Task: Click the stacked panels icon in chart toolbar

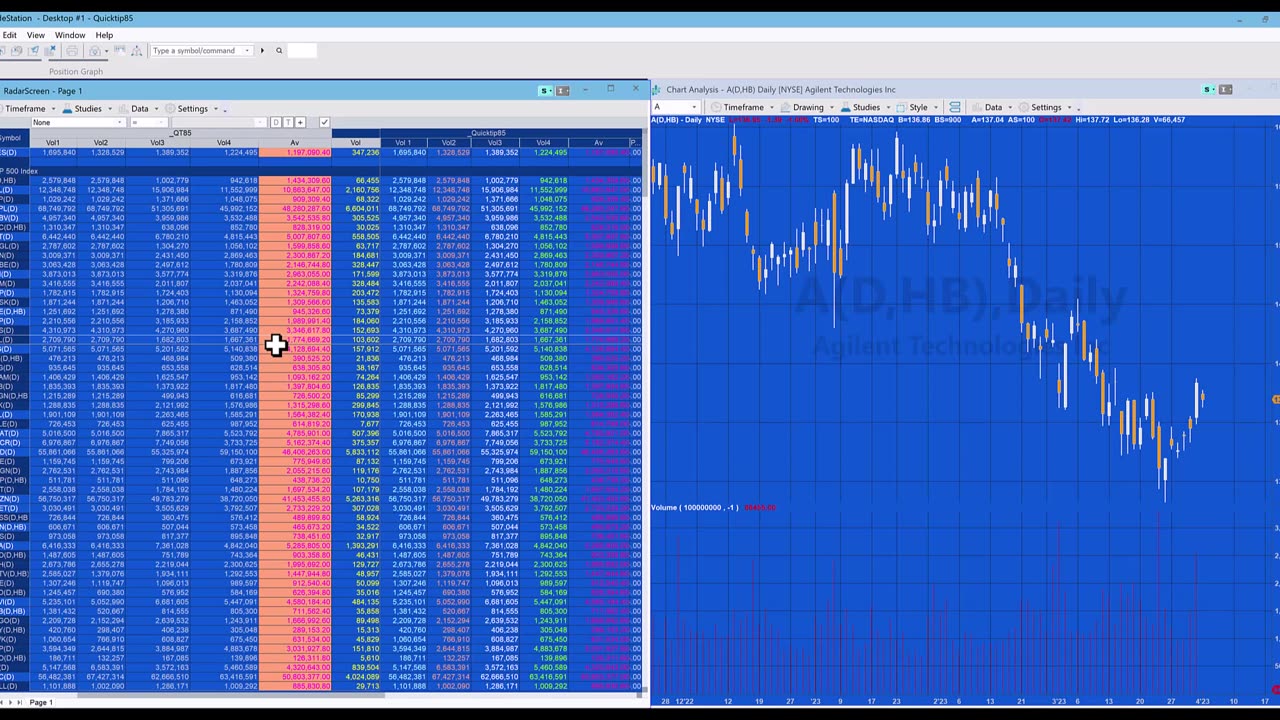Action: point(955,108)
